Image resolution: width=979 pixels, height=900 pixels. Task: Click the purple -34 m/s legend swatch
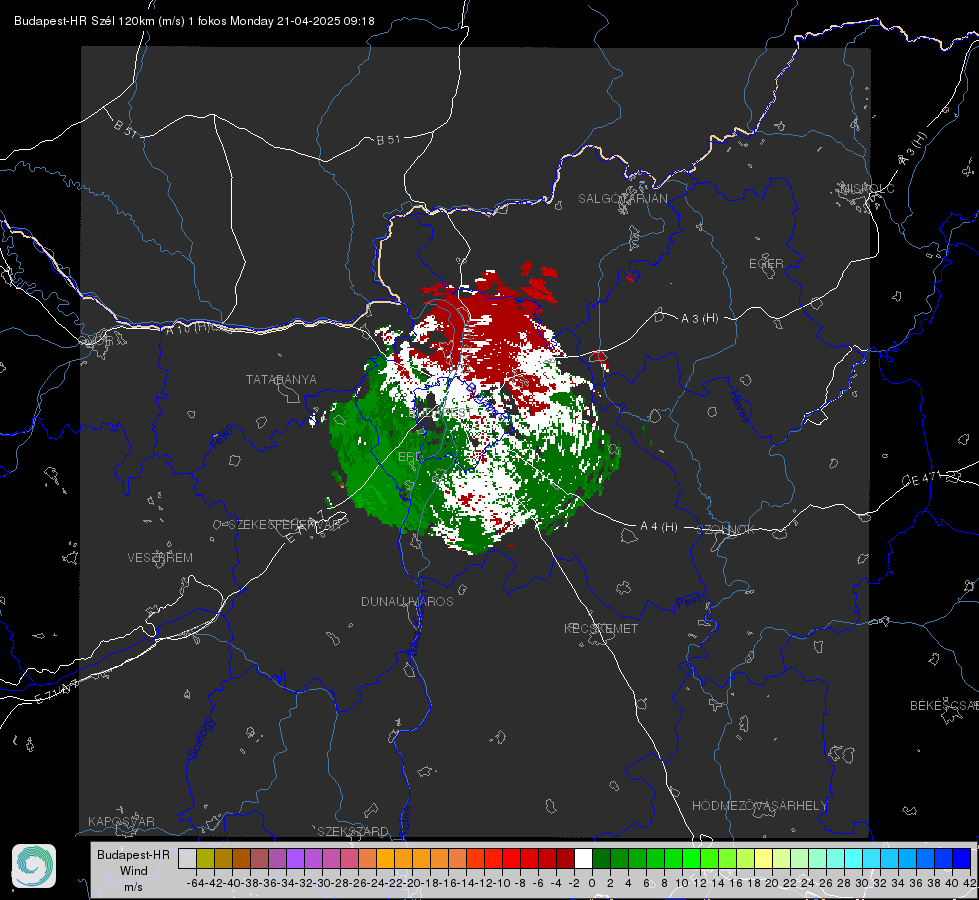coord(295,859)
